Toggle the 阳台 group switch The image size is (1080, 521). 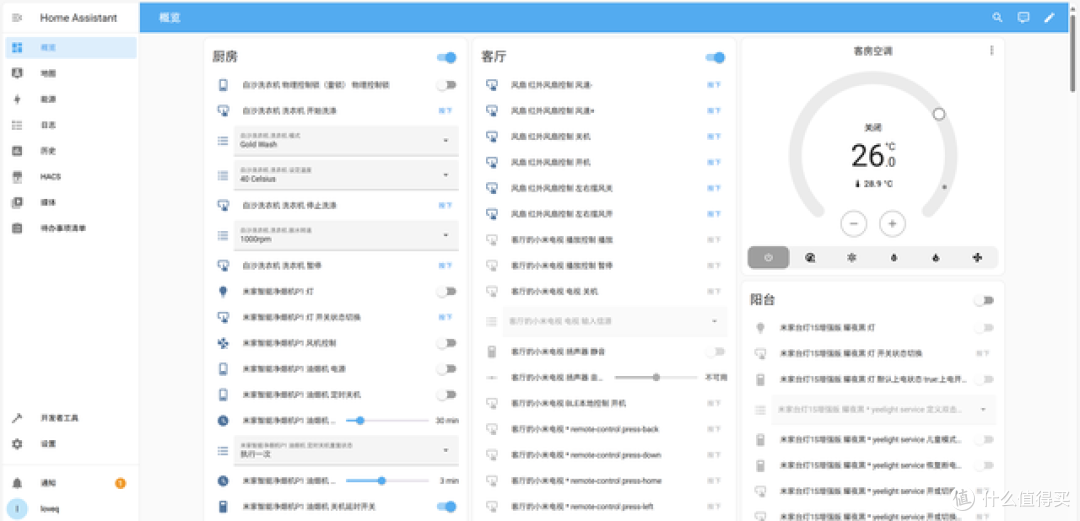pos(984,300)
